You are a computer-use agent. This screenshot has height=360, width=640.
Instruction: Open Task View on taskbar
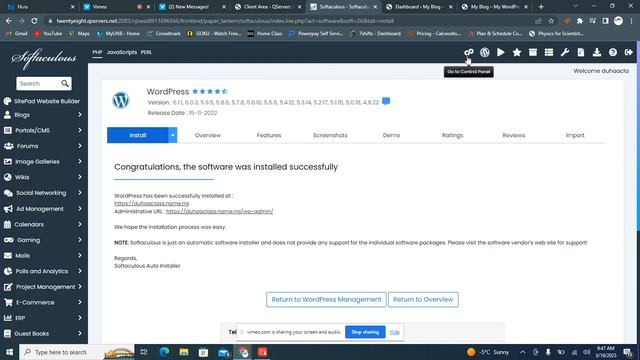pos(144,352)
